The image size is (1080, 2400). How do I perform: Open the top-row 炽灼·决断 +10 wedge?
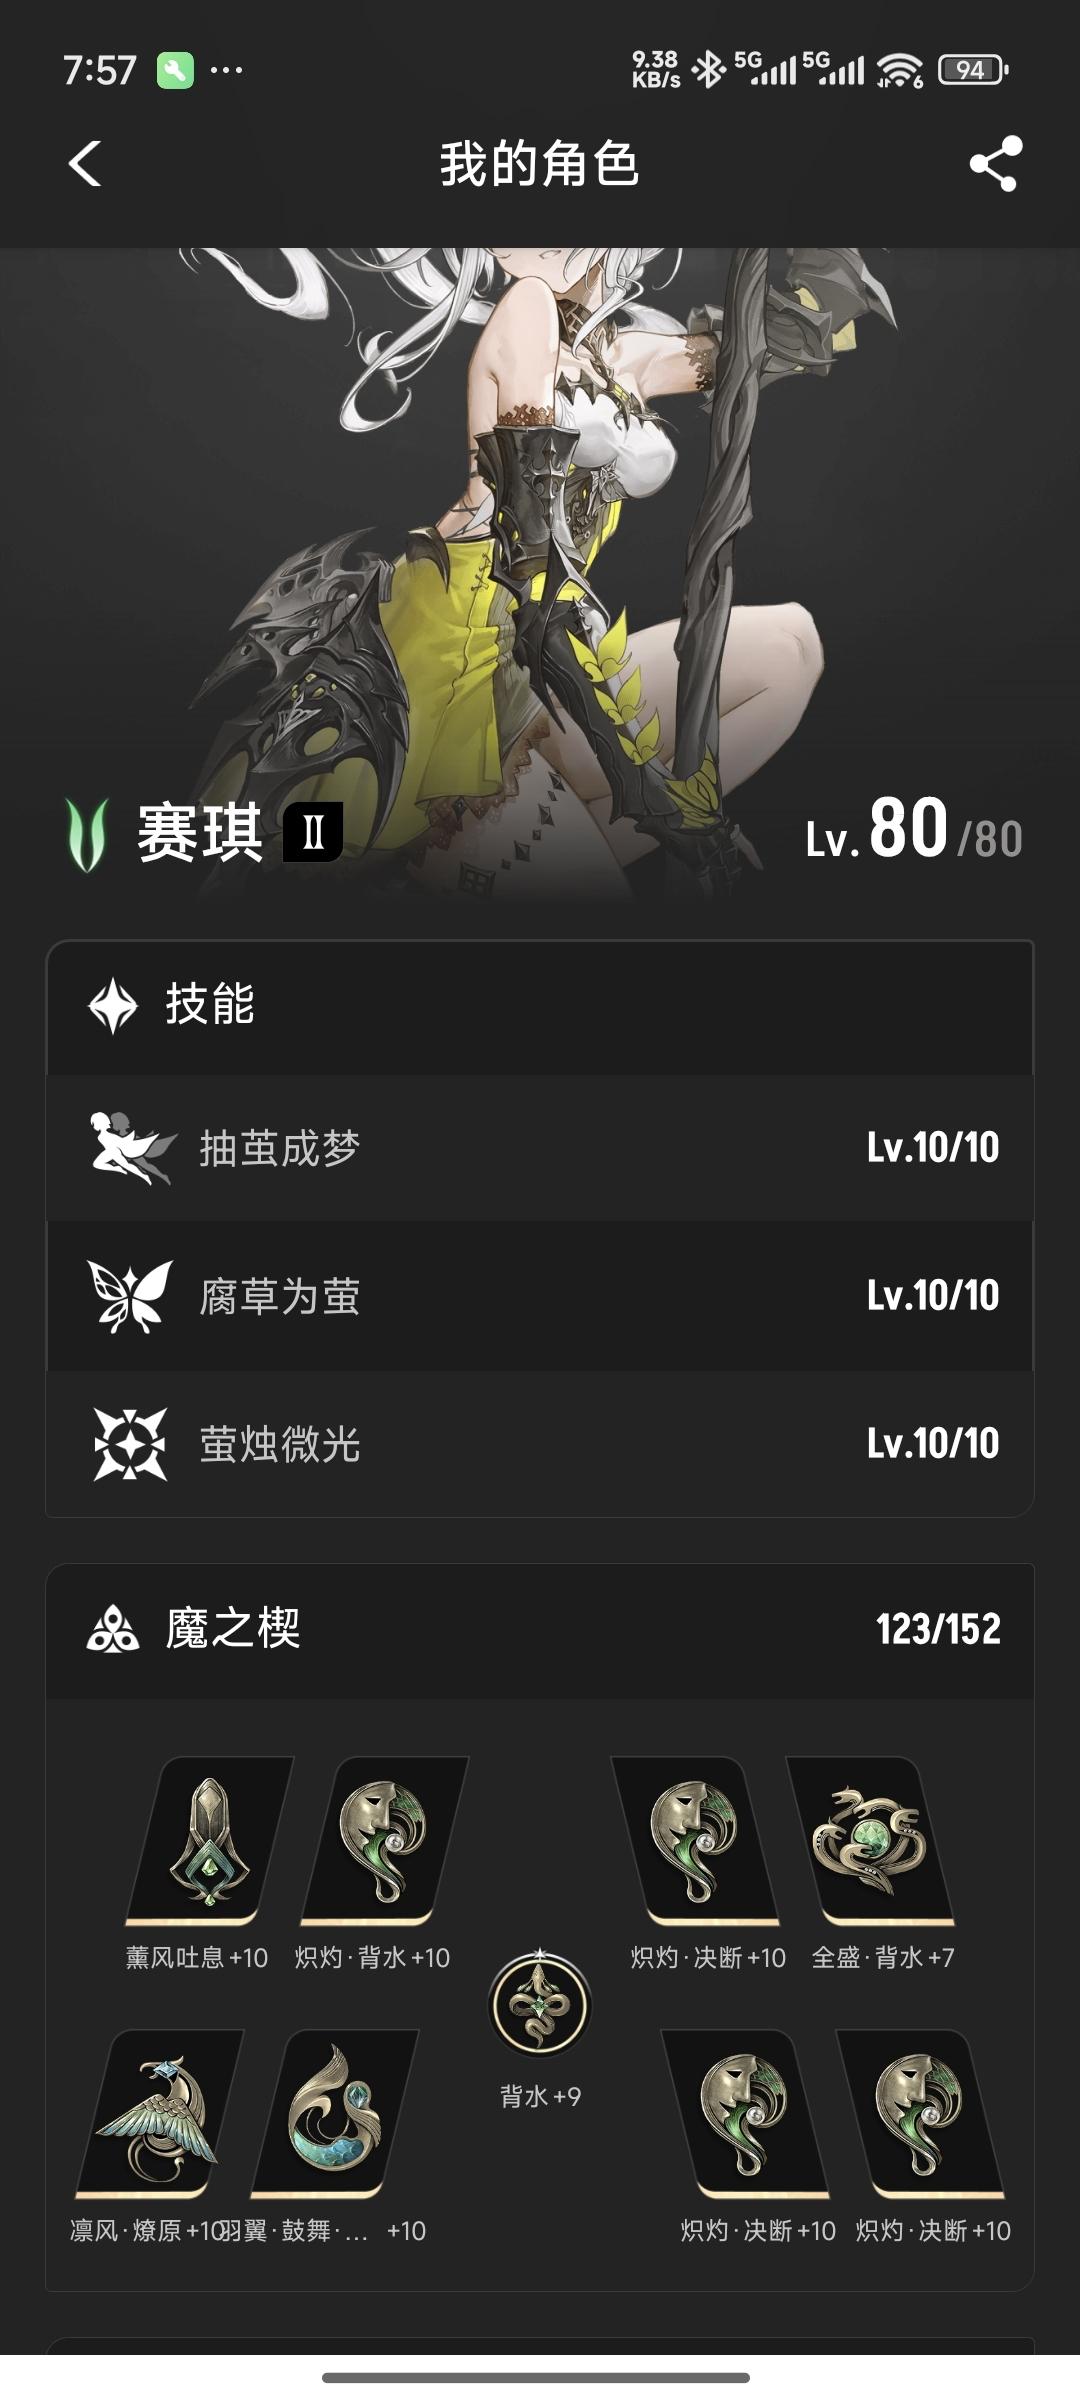694,1842
